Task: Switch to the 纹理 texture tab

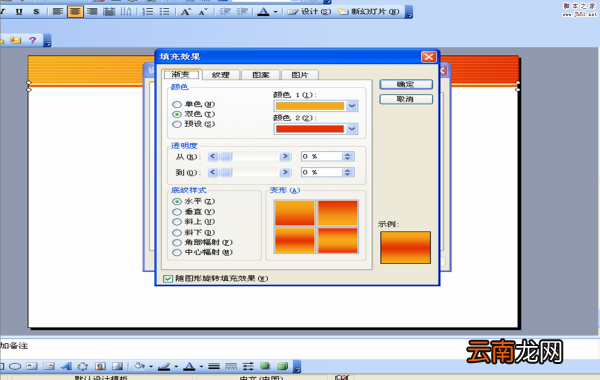Action: point(221,75)
